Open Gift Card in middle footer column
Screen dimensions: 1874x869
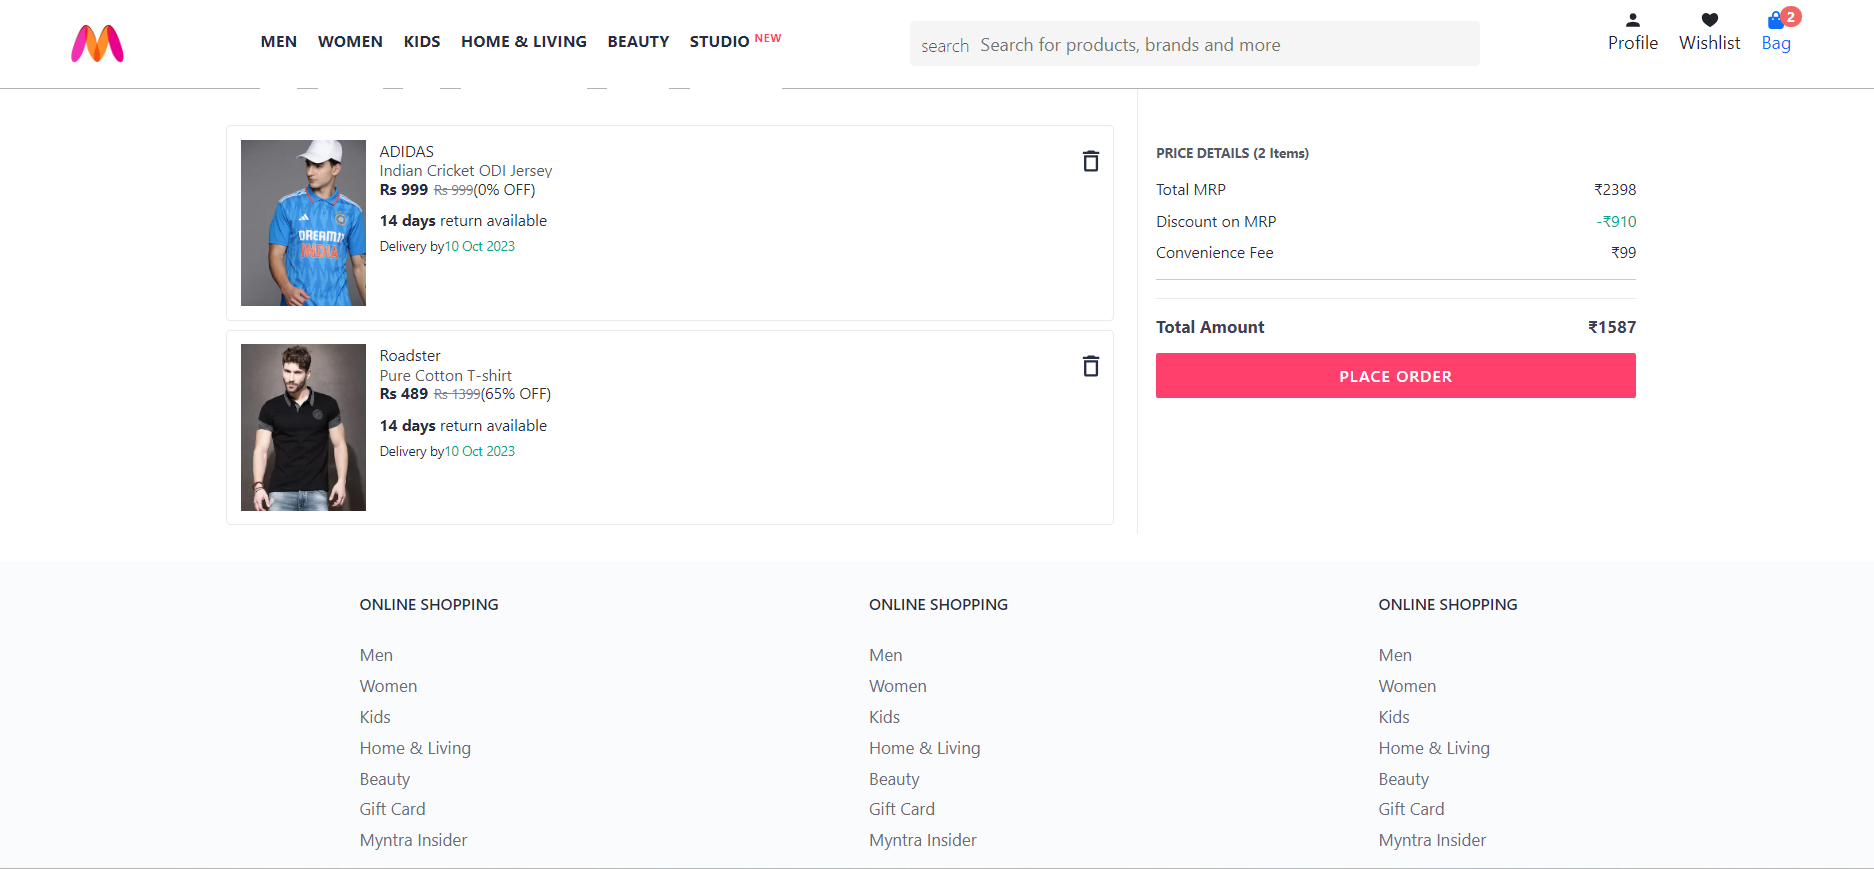click(x=901, y=809)
